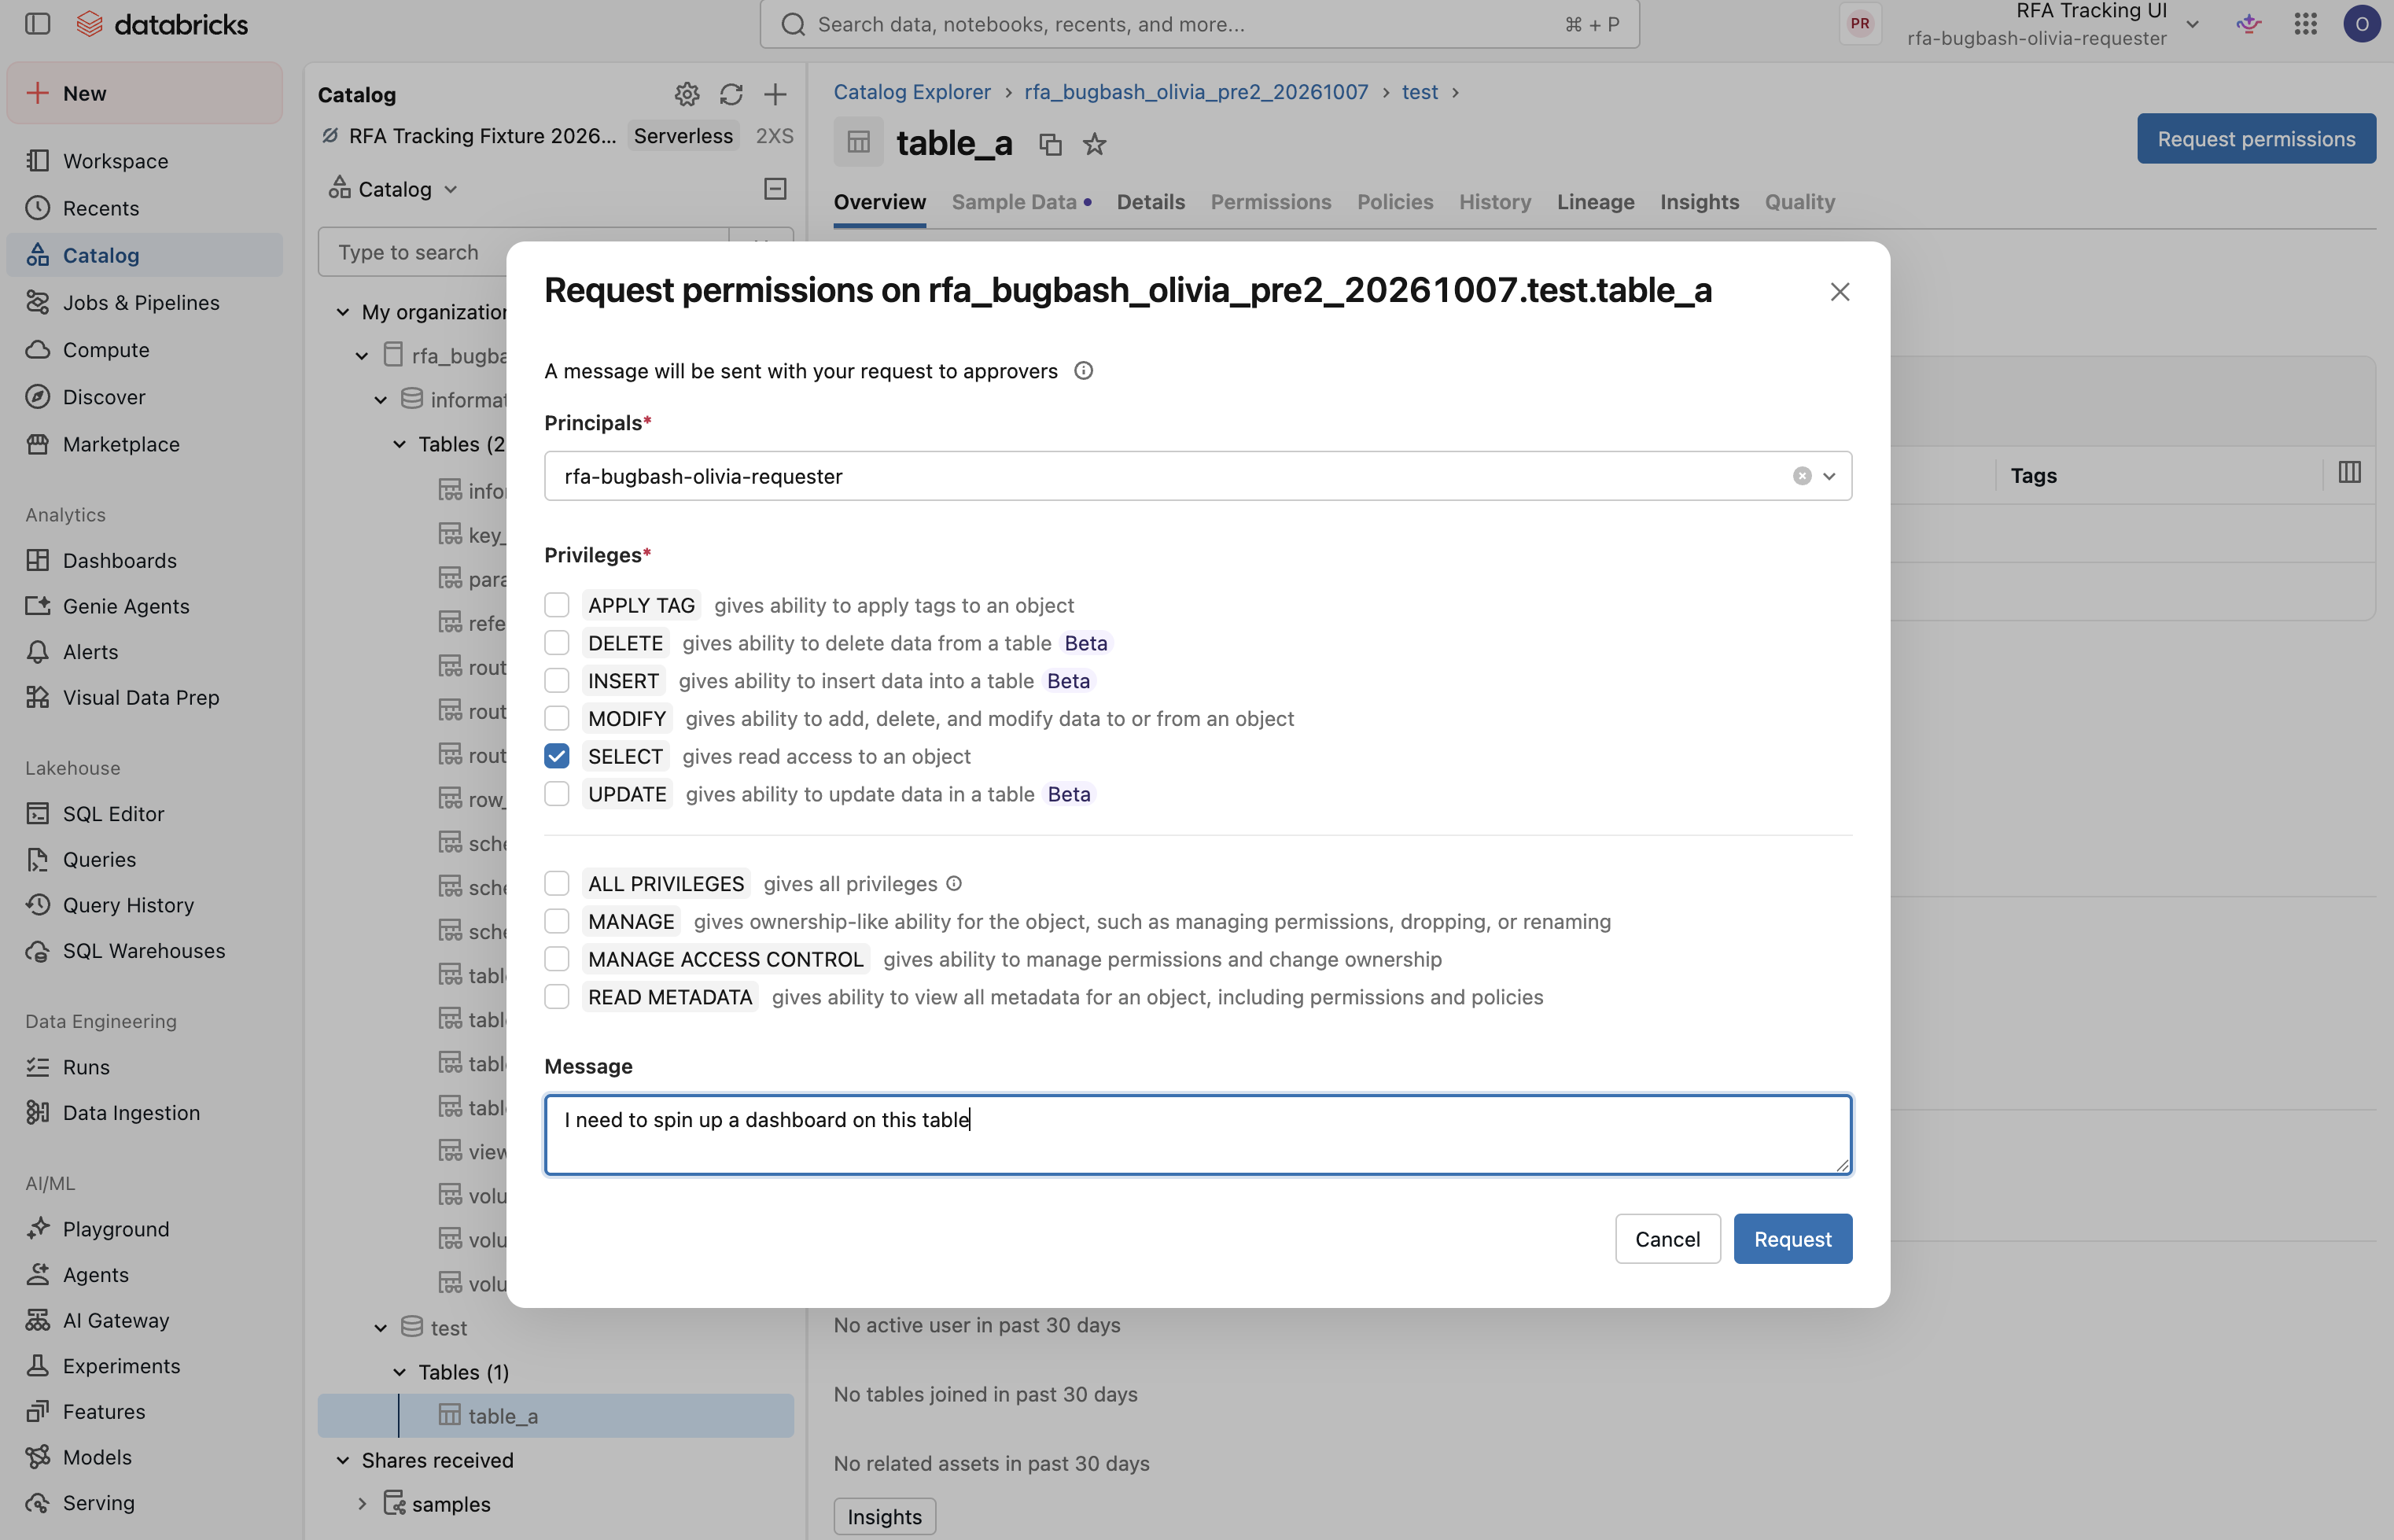This screenshot has width=2394, height=1540.
Task: Focus the top search bar
Action: pyautogui.click(x=1199, y=24)
